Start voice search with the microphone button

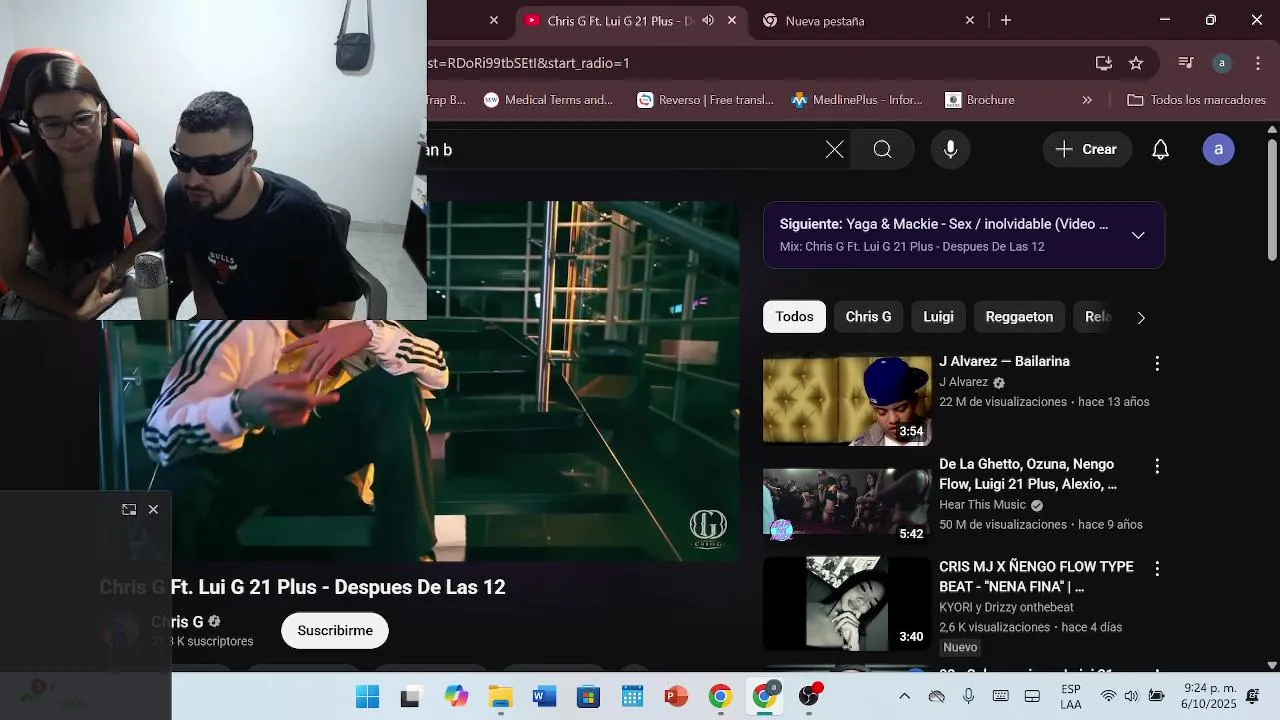tap(950, 150)
